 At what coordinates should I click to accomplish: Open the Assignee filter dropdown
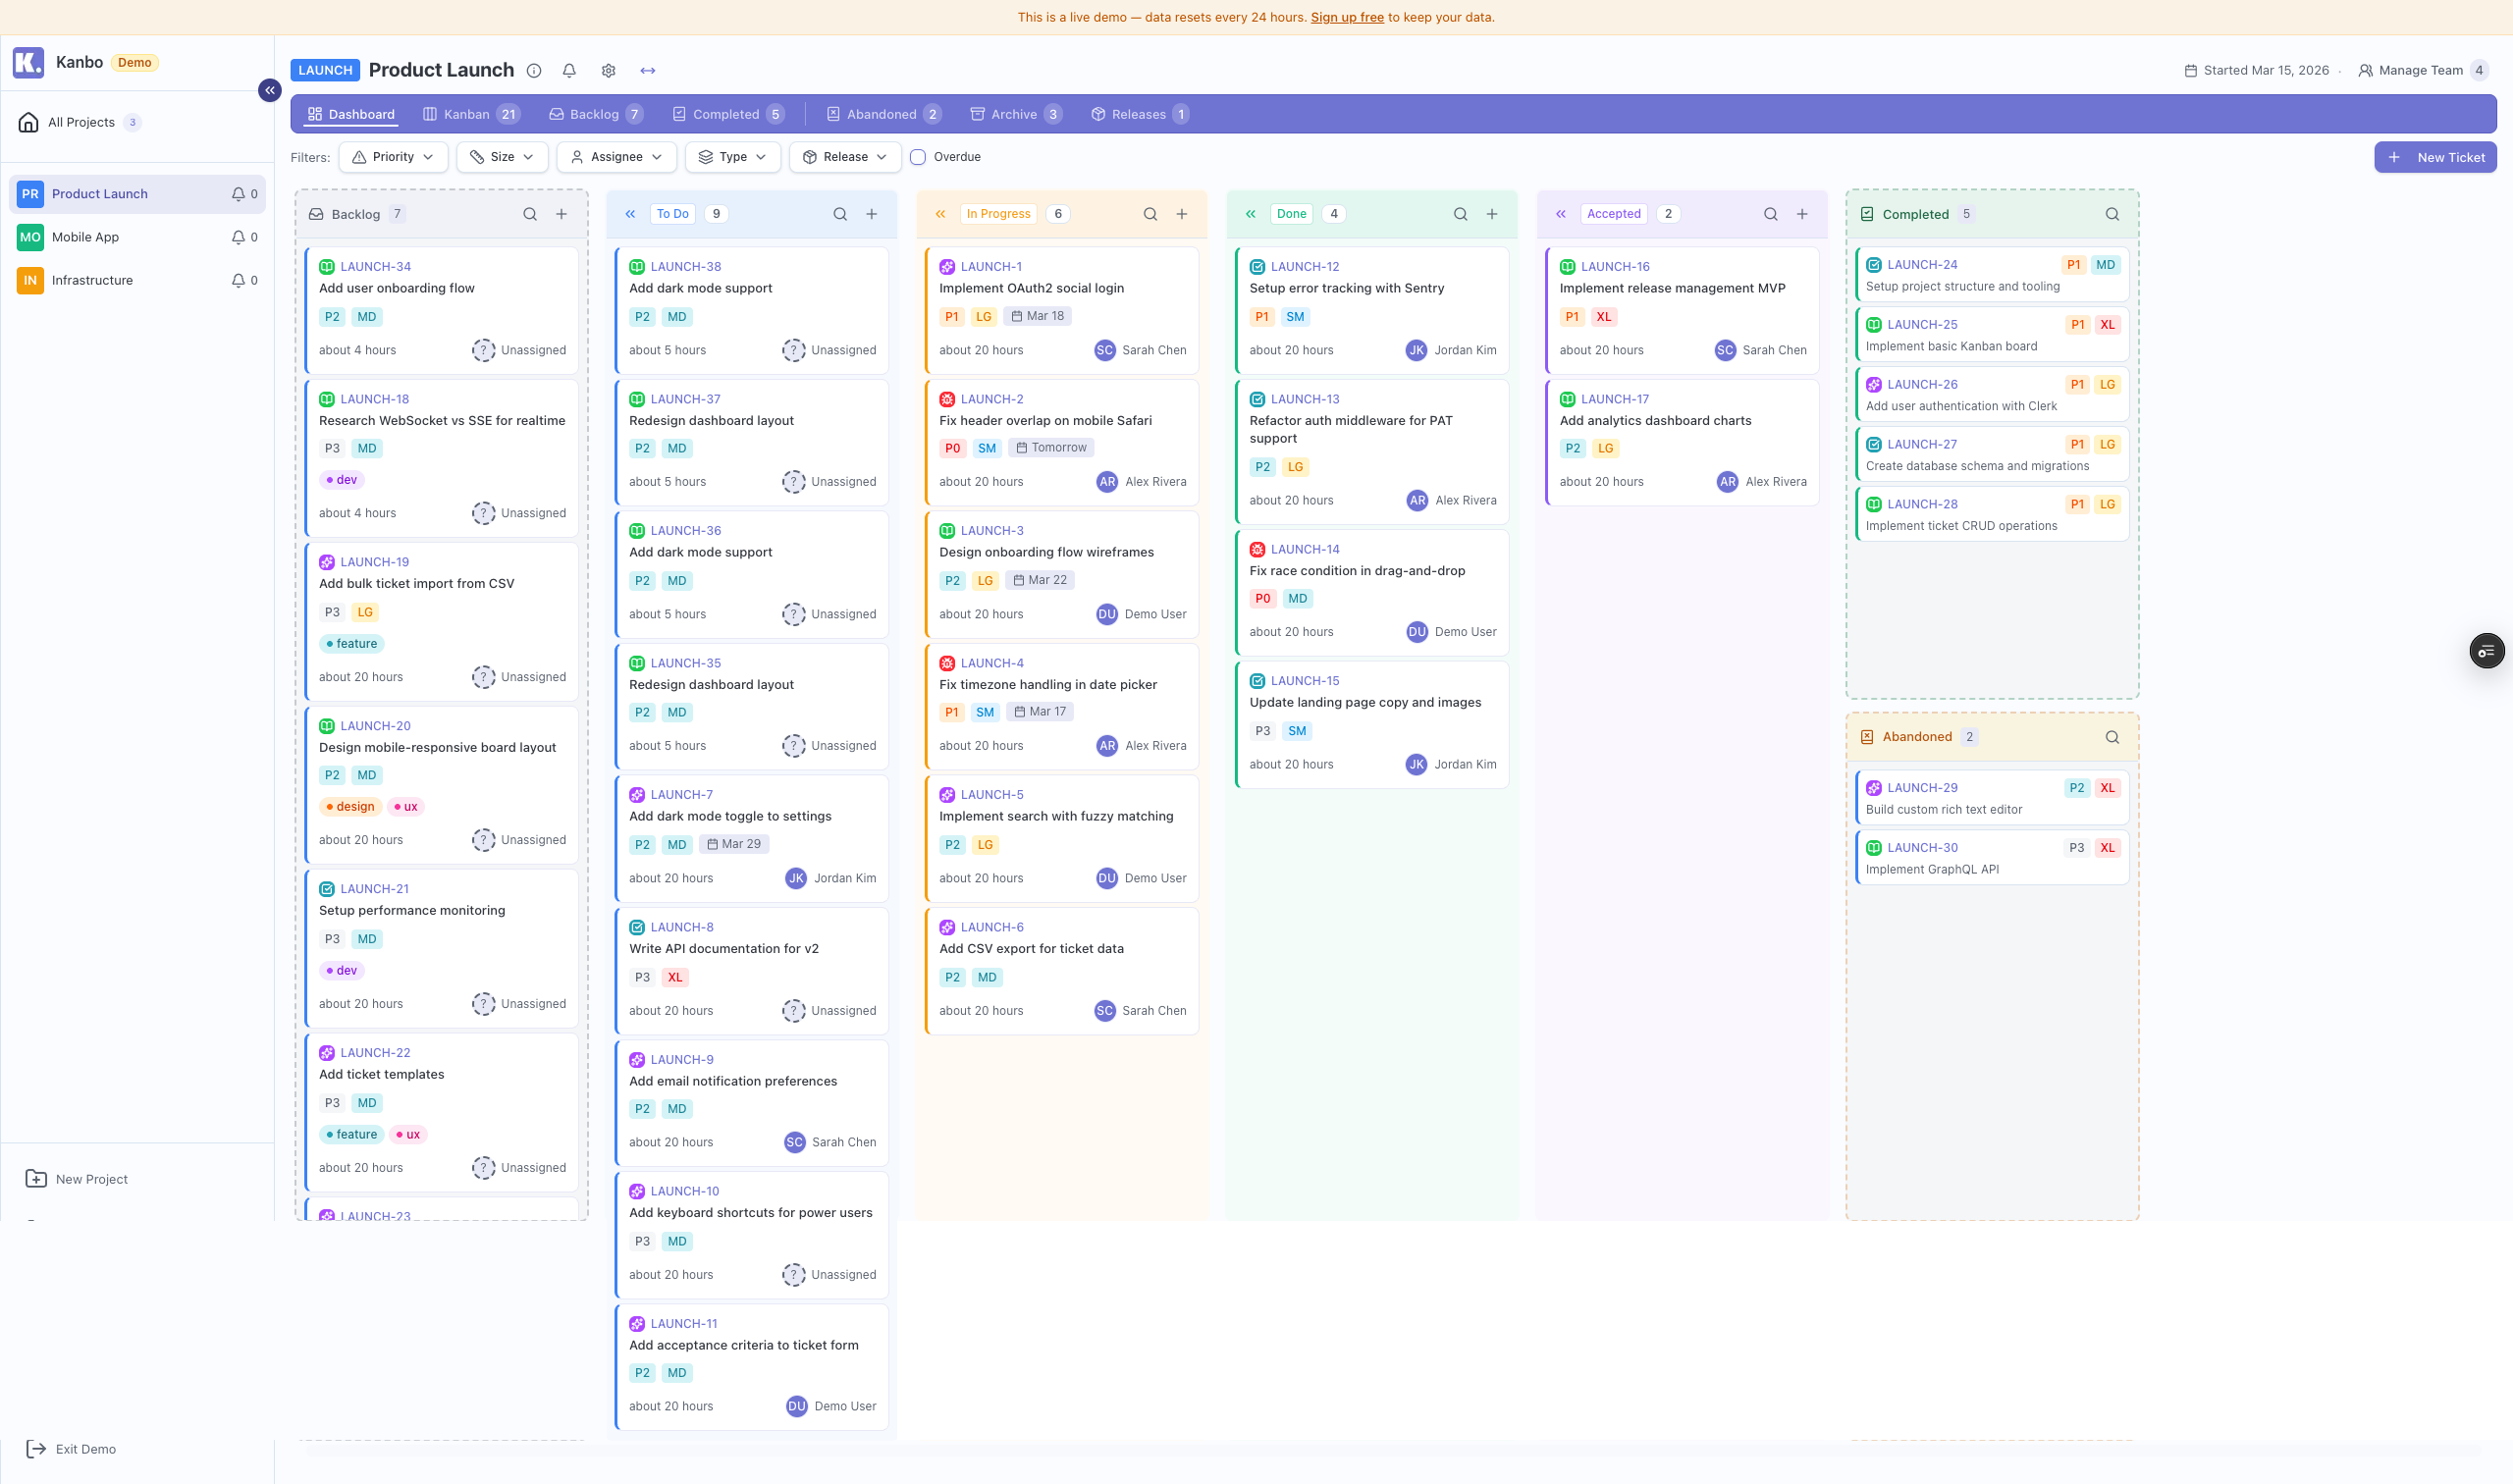(615, 157)
